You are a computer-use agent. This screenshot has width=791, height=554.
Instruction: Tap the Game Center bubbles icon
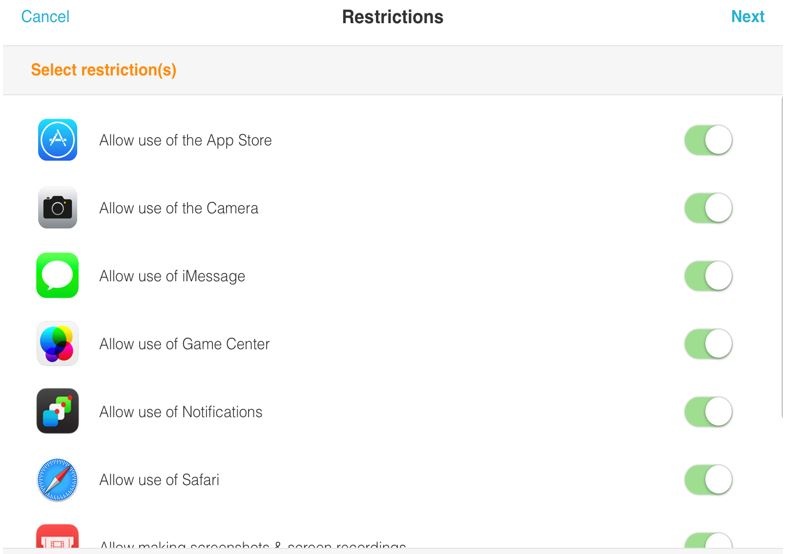57,344
